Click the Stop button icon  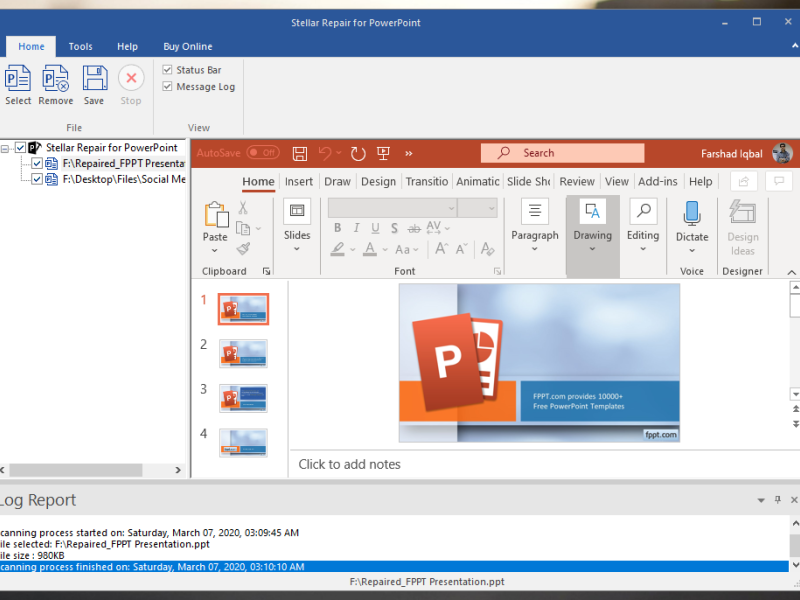pos(131,78)
